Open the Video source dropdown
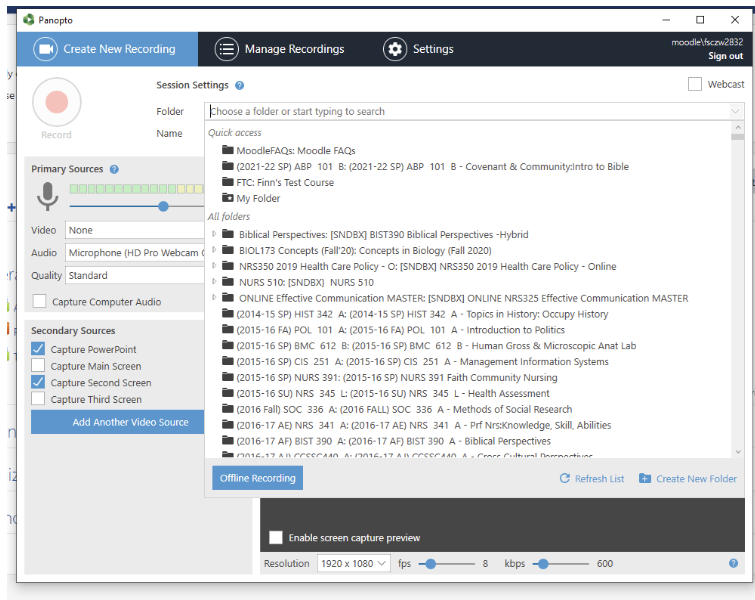The width and height of the screenshot is (755, 600). 134,231
